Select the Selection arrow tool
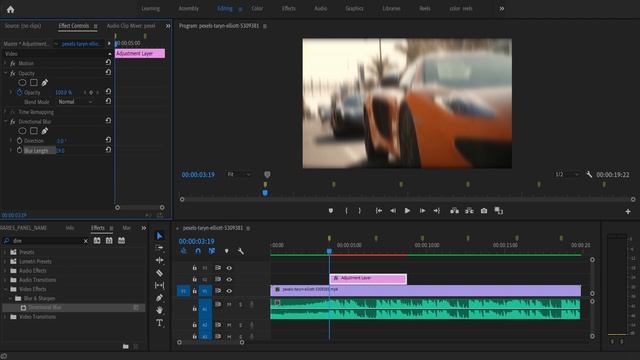Screen dimensions: 640x360 pyautogui.click(x=160, y=236)
